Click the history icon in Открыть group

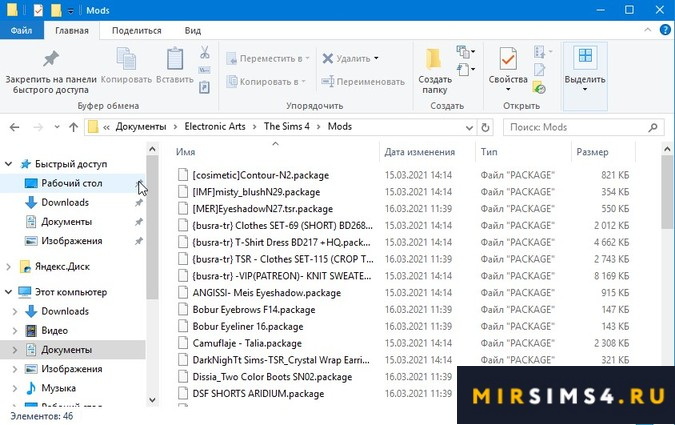pyautogui.click(x=539, y=88)
